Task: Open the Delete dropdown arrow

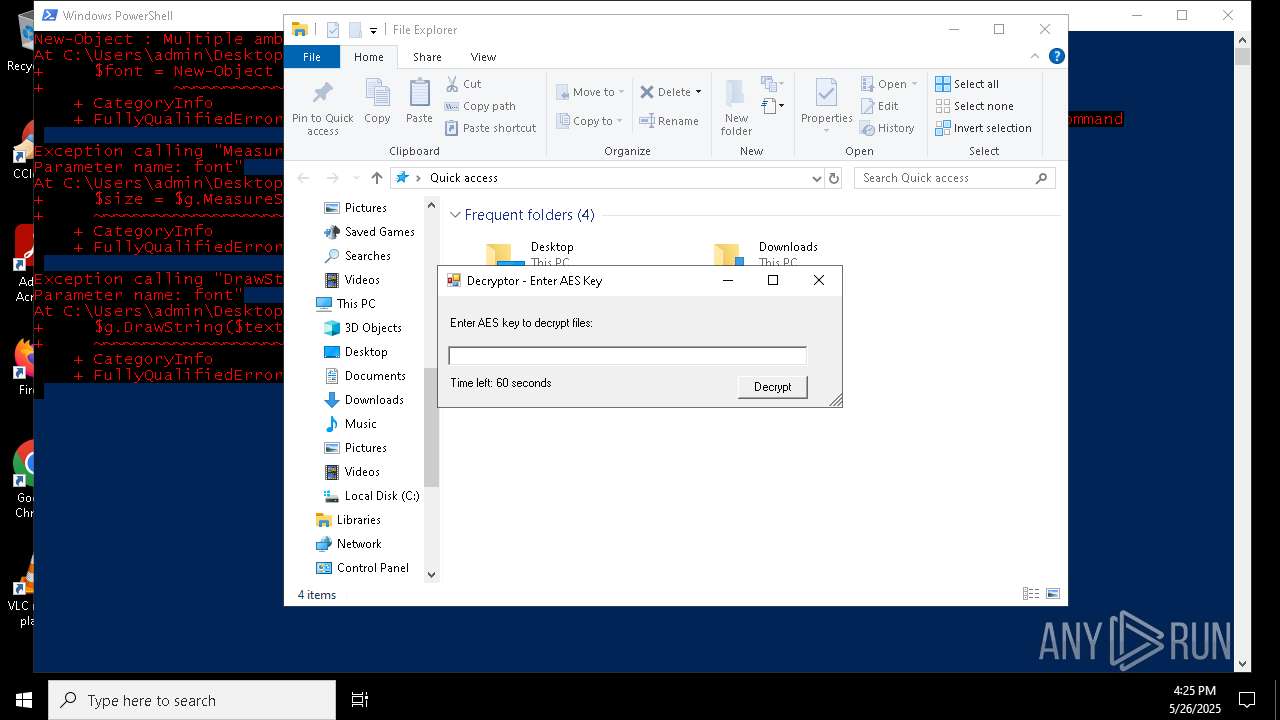Action: pyautogui.click(x=698, y=92)
